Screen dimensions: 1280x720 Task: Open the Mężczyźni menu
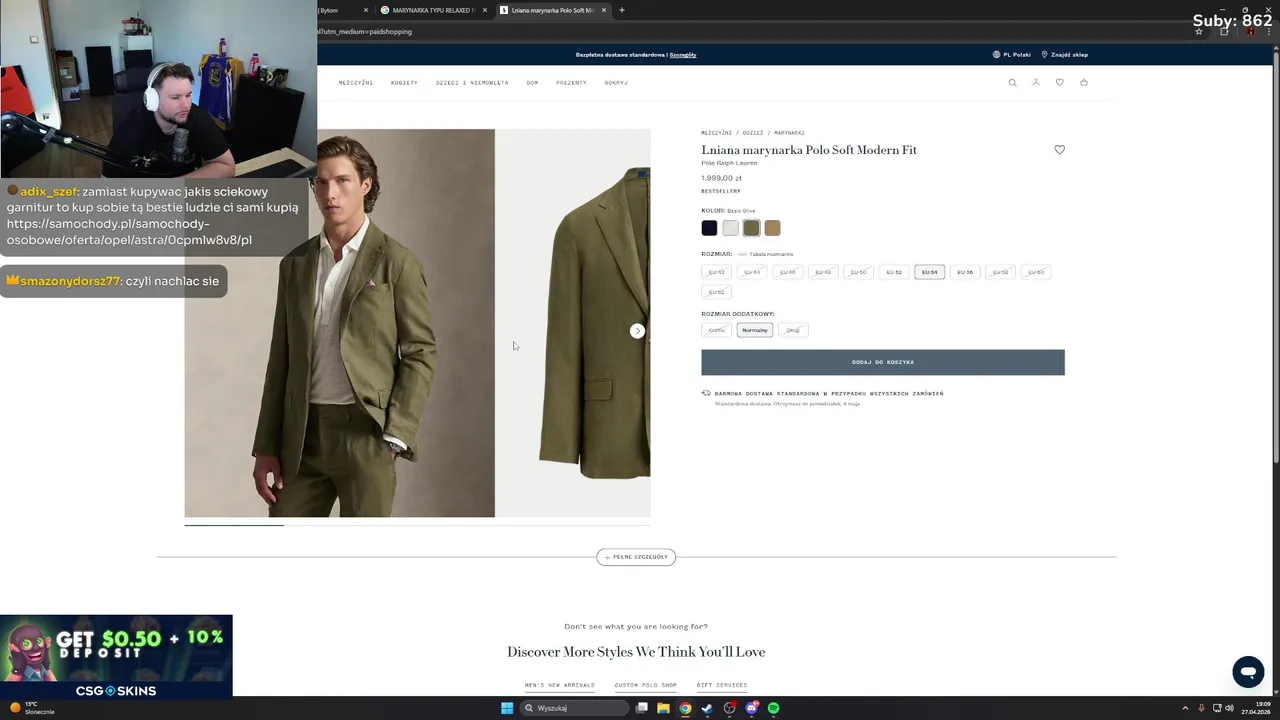(x=355, y=83)
